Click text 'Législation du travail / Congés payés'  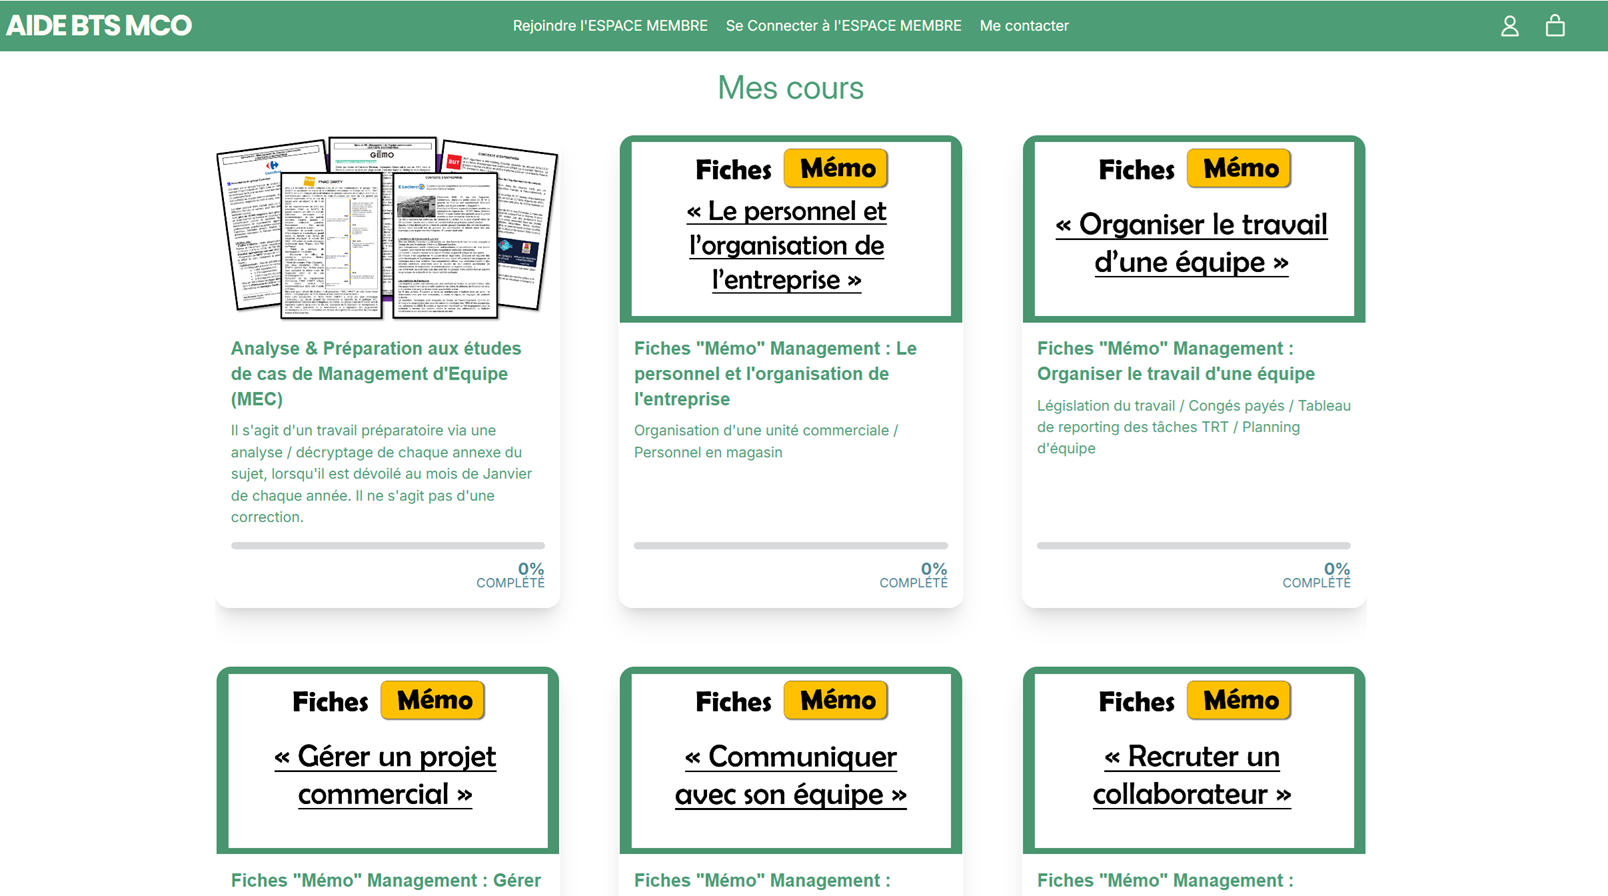coord(1194,427)
